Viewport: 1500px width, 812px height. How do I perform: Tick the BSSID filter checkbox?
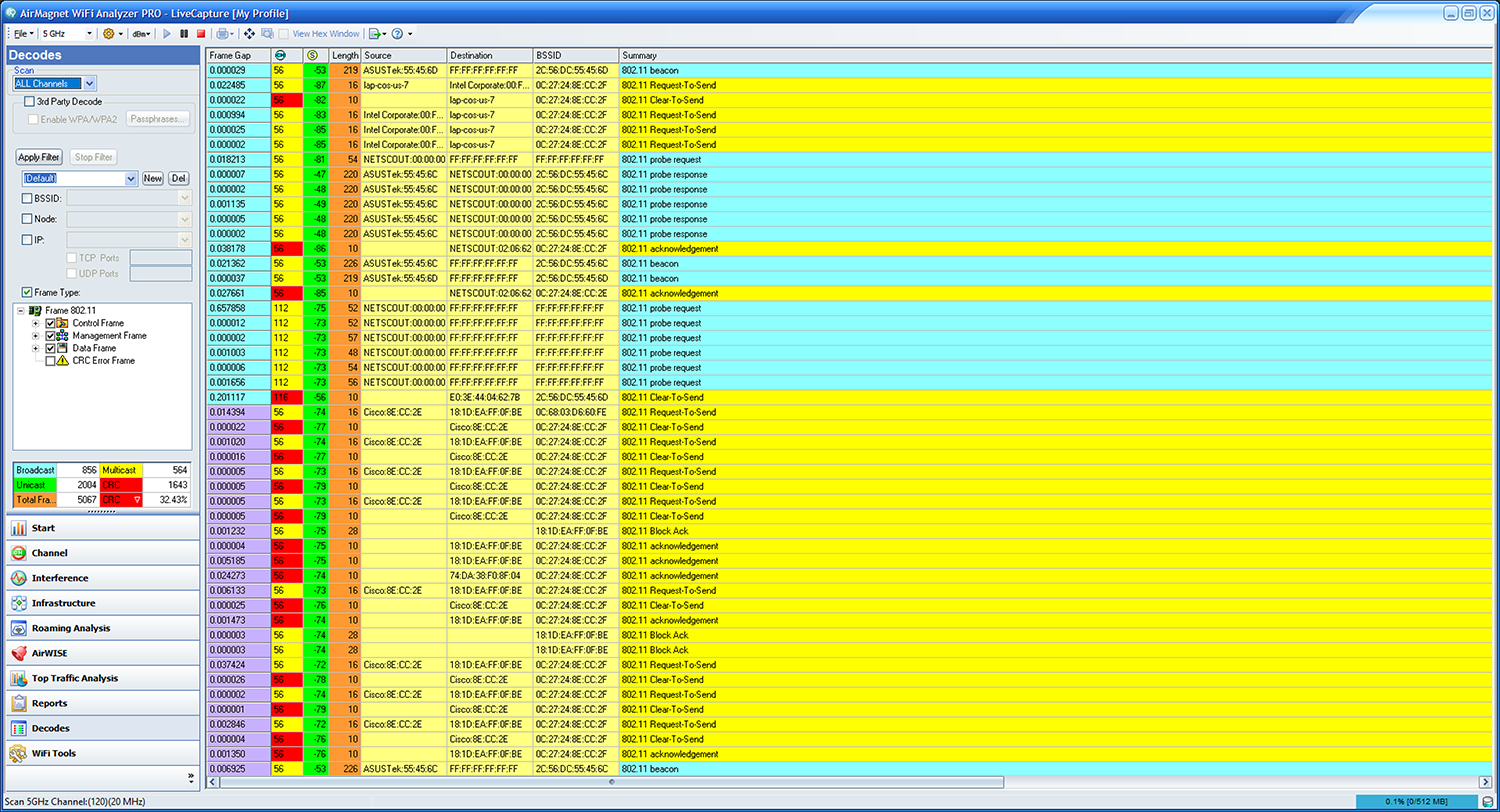coord(27,198)
